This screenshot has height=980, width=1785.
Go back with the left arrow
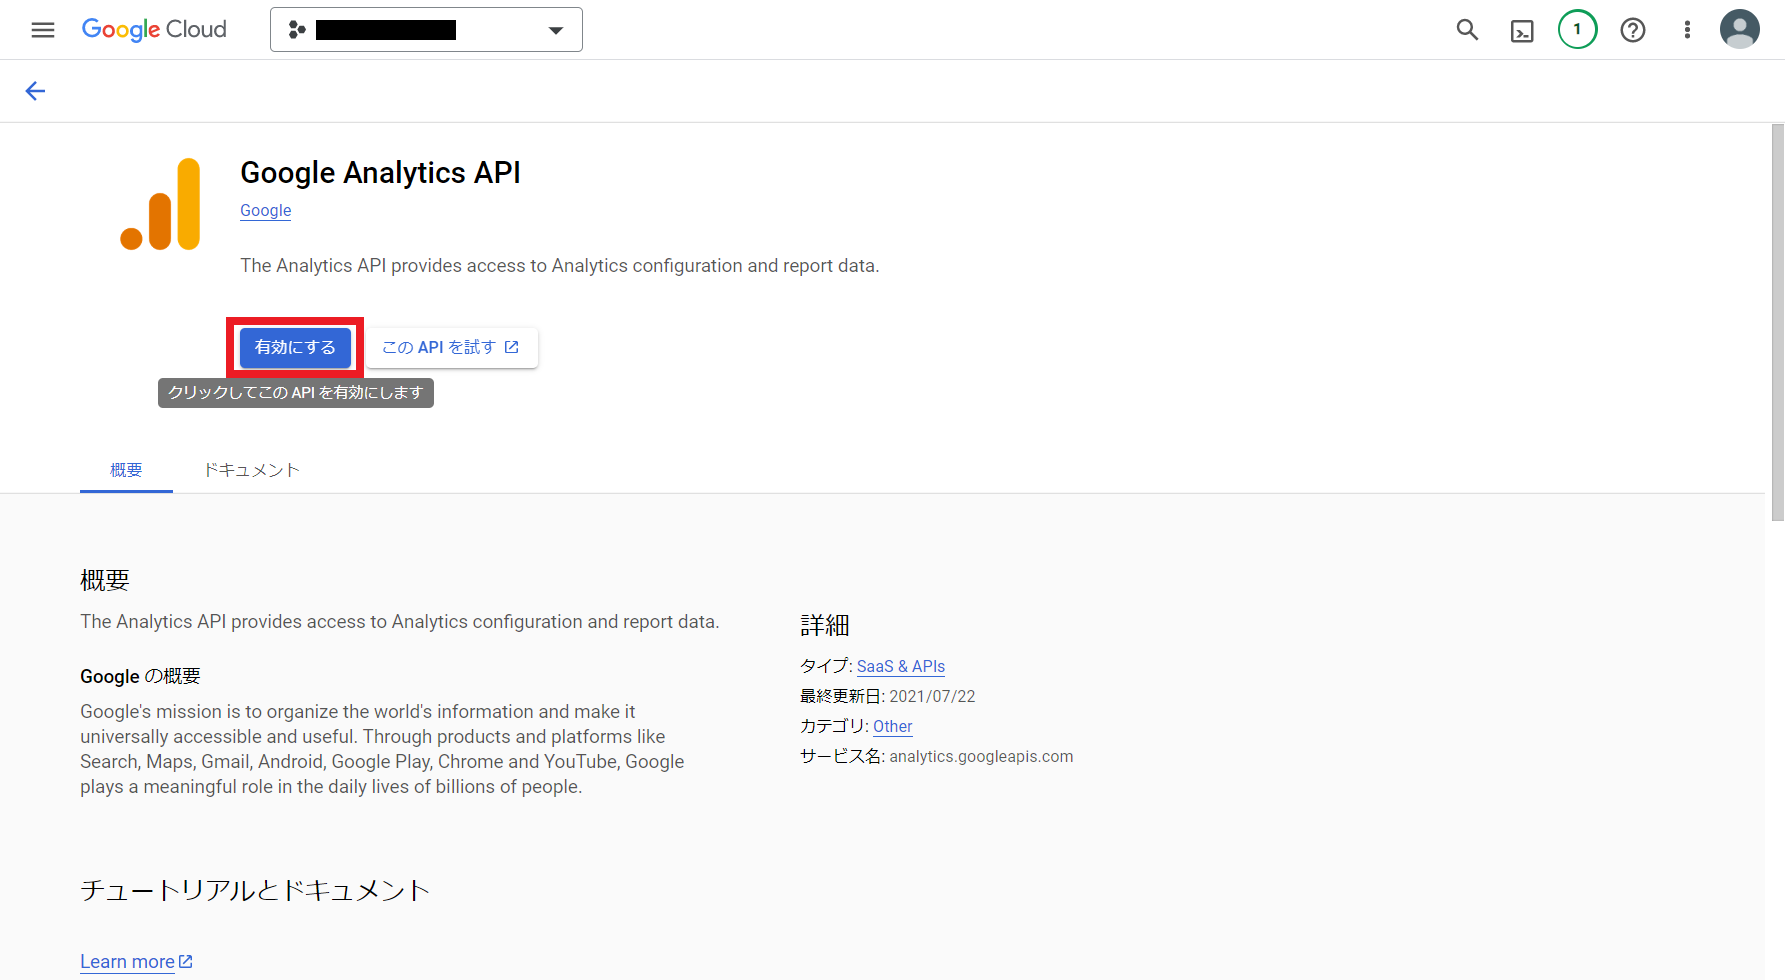click(35, 91)
